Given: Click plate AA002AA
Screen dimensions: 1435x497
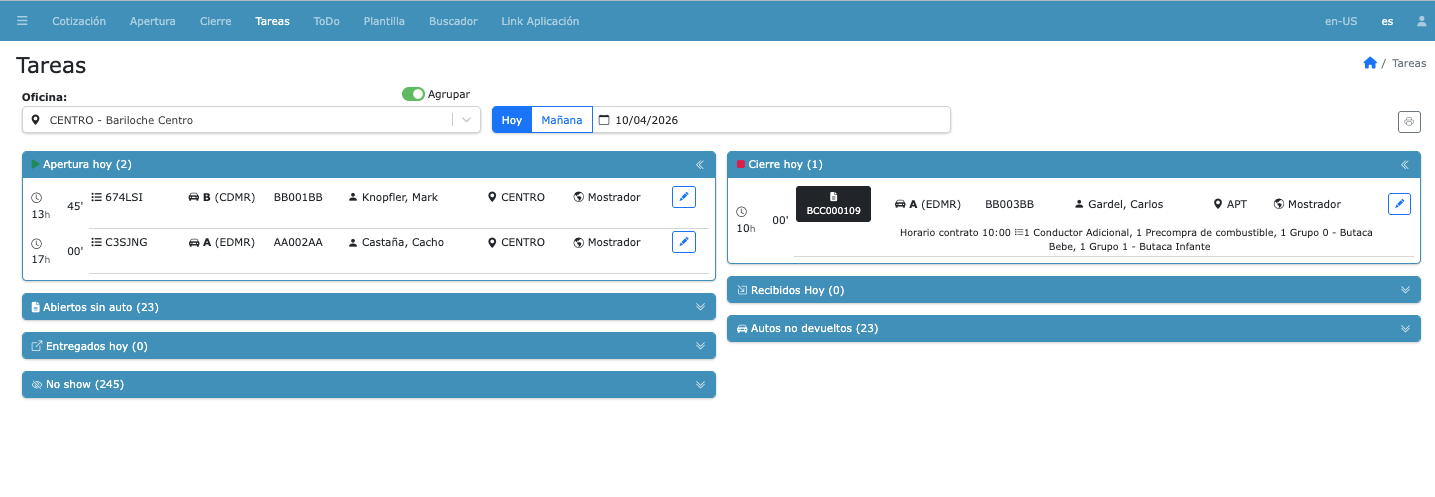Looking at the screenshot, I should pos(298,242).
